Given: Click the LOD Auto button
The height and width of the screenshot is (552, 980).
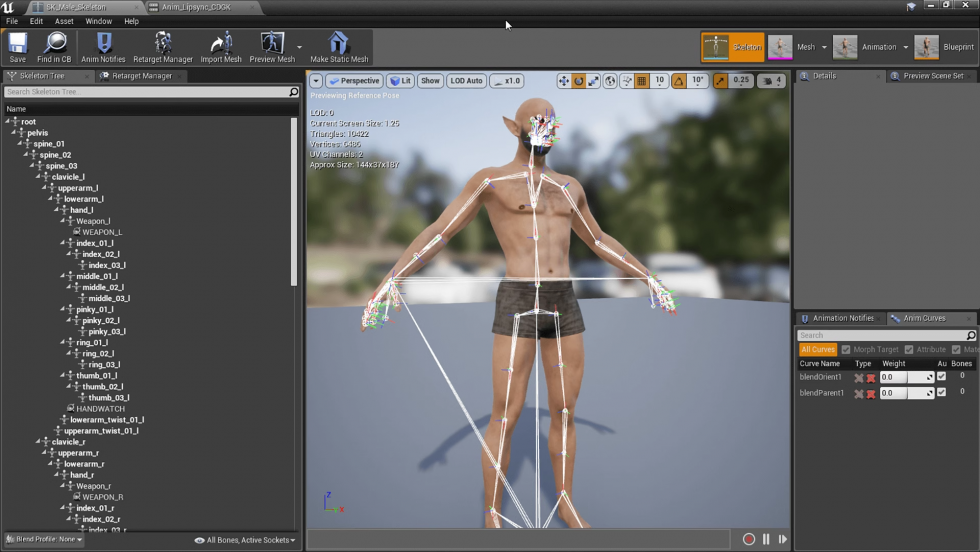Looking at the screenshot, I should [466, 81].
